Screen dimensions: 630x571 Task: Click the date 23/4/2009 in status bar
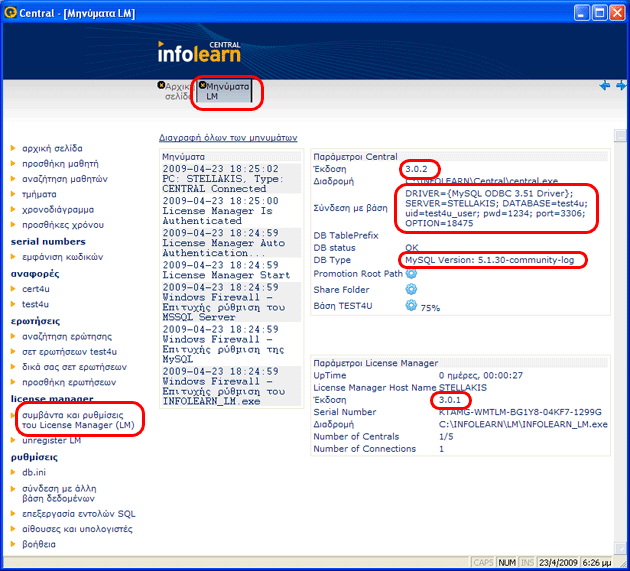pyautogui.click(x=558, y=563)
